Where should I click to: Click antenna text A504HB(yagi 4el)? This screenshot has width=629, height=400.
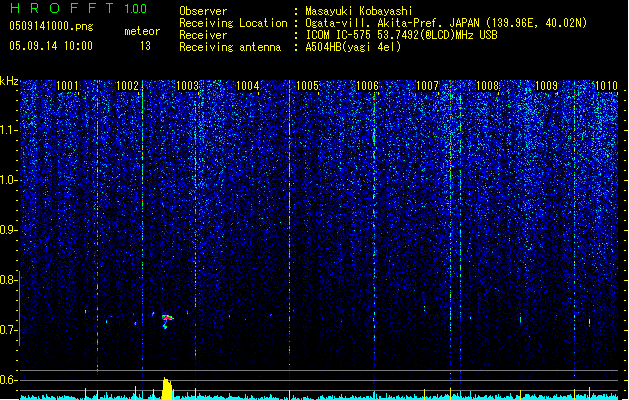(353, 47)
